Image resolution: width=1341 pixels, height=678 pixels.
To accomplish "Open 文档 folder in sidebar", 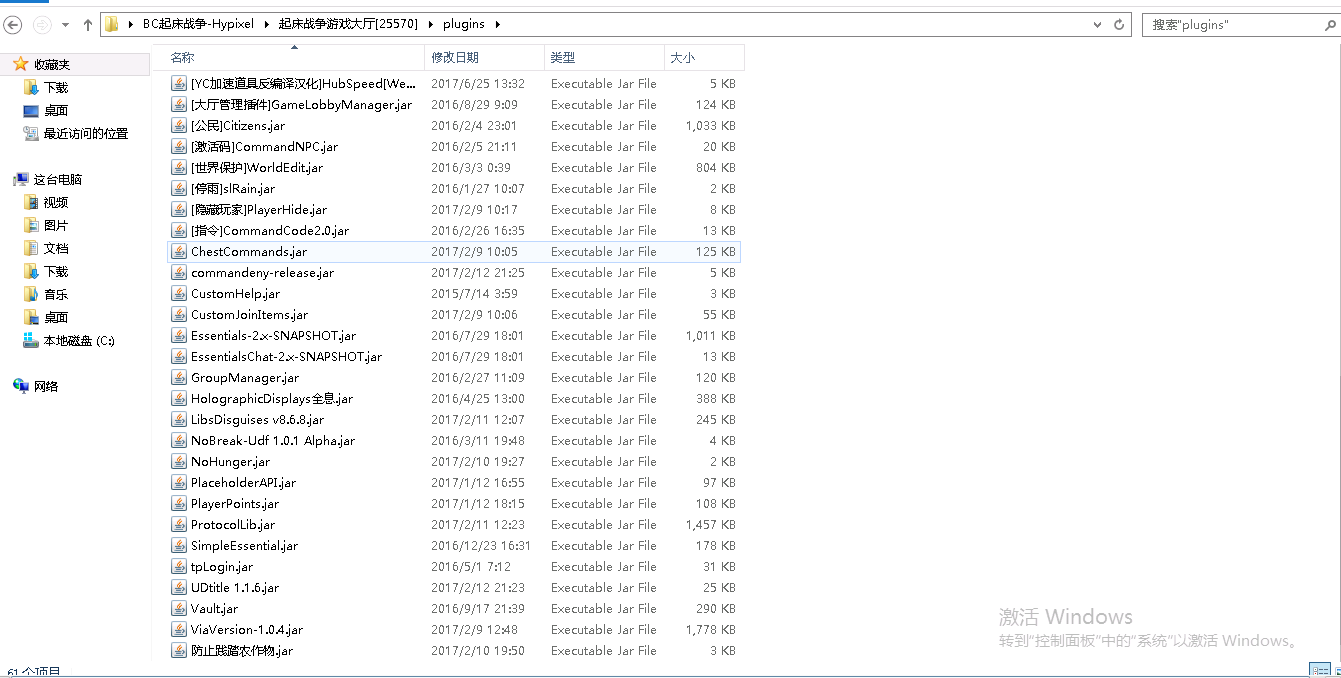I will pos(55,249).
